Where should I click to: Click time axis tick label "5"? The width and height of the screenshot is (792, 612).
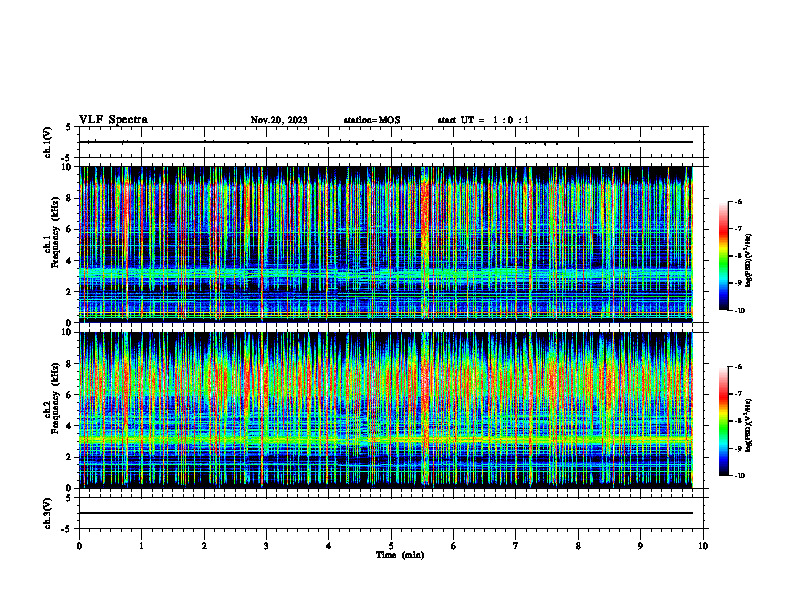391,546
